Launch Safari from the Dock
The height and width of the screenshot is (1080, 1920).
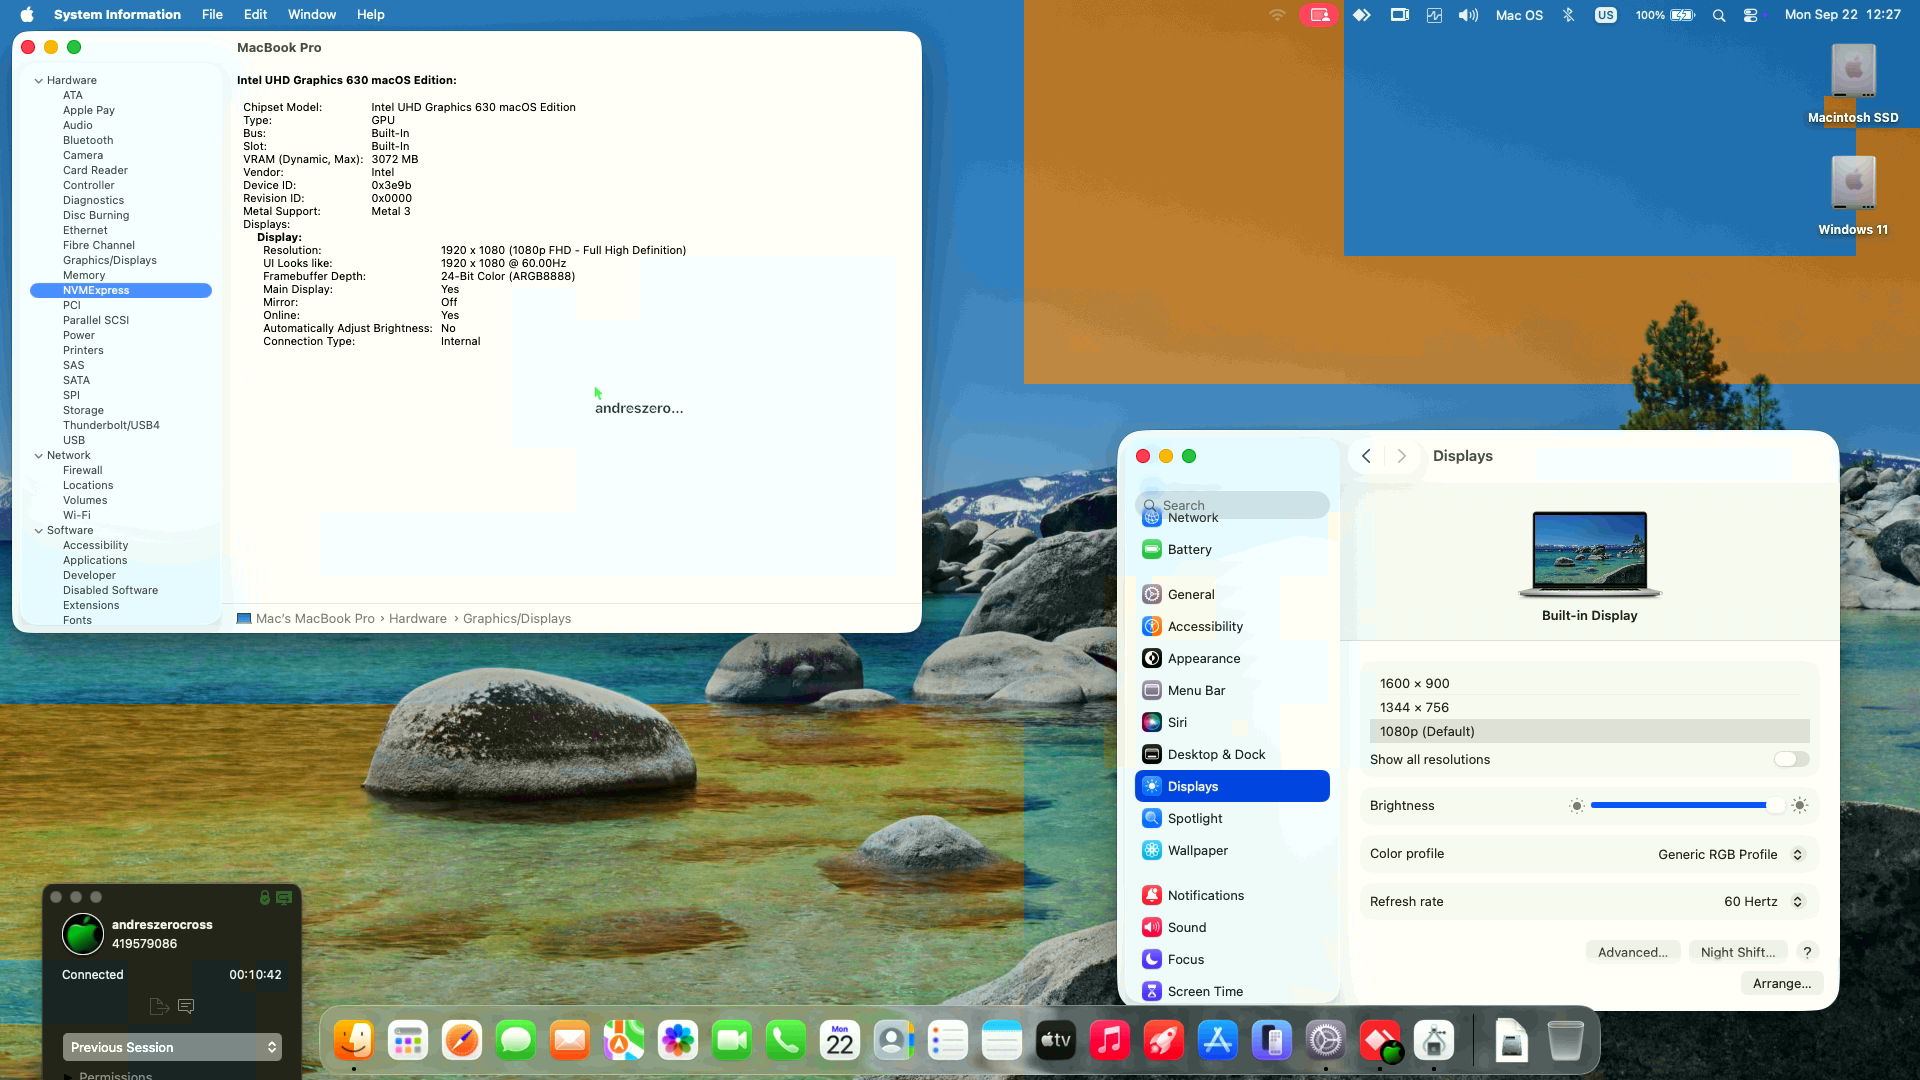462,1041
